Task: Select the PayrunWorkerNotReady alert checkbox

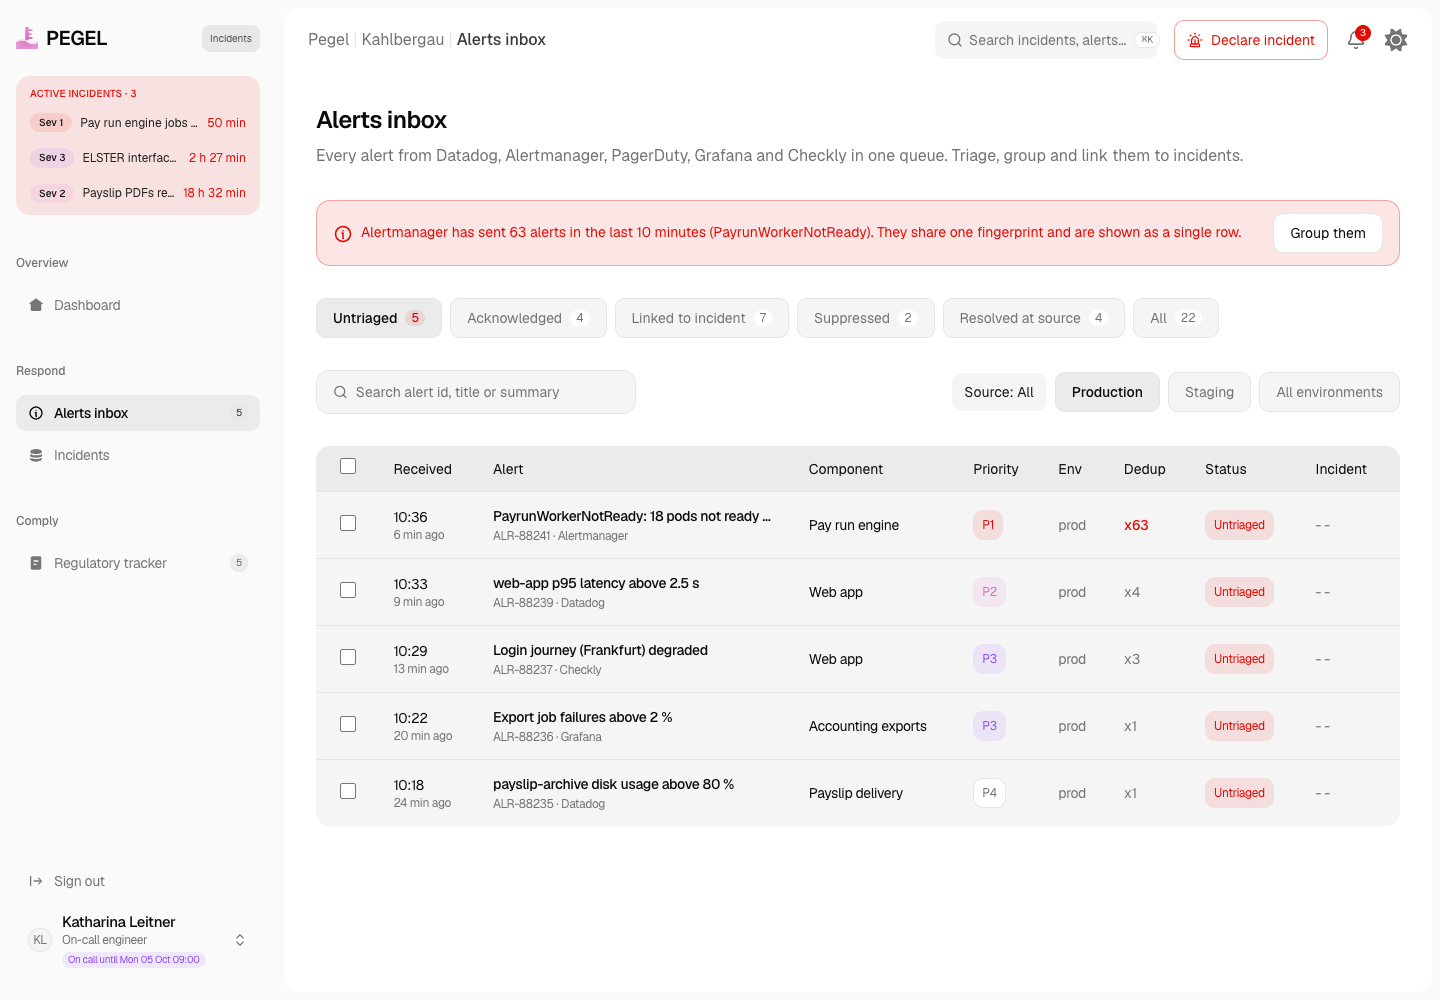Action: (348, 523)
